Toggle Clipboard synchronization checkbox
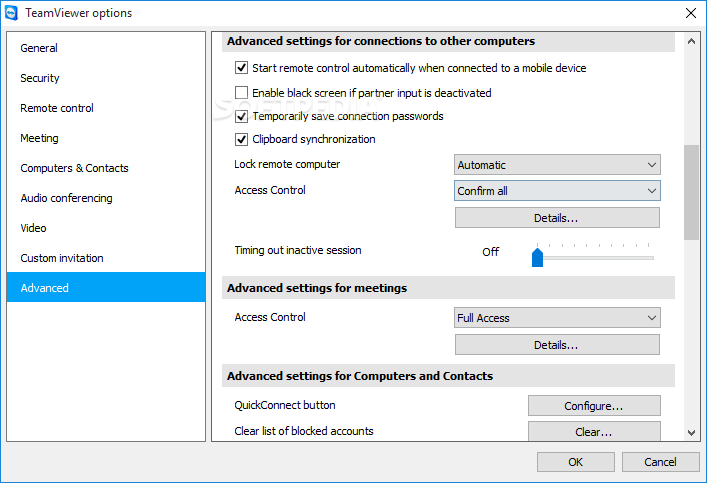The height and width of the screenshot is (483, 707). coord(241,139)
